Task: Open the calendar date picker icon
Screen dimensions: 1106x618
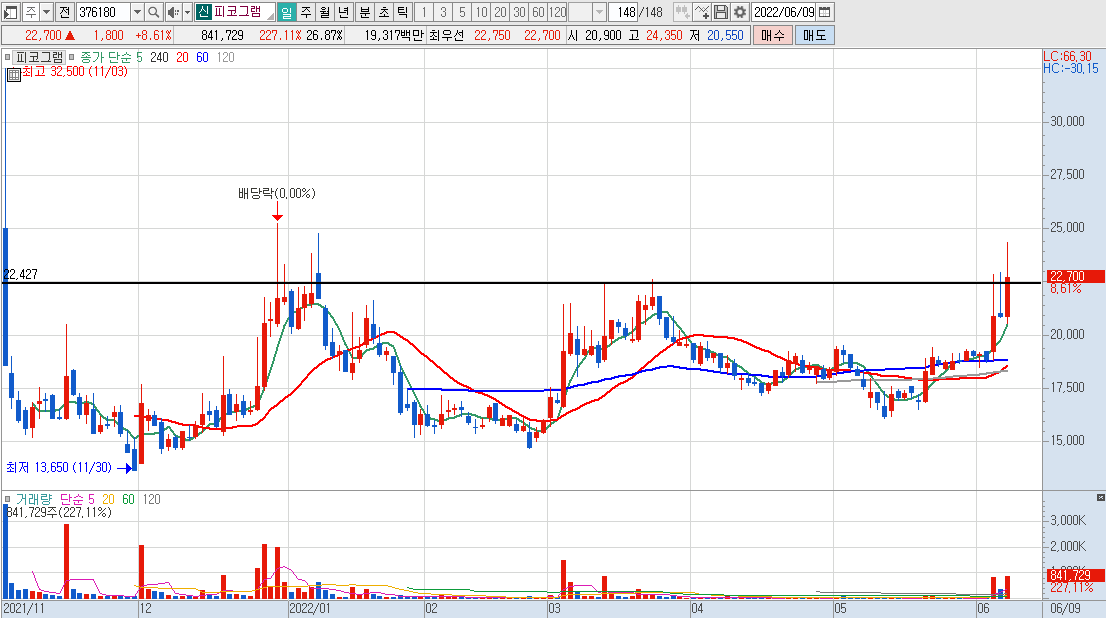Action: click(x=825, y=12)
